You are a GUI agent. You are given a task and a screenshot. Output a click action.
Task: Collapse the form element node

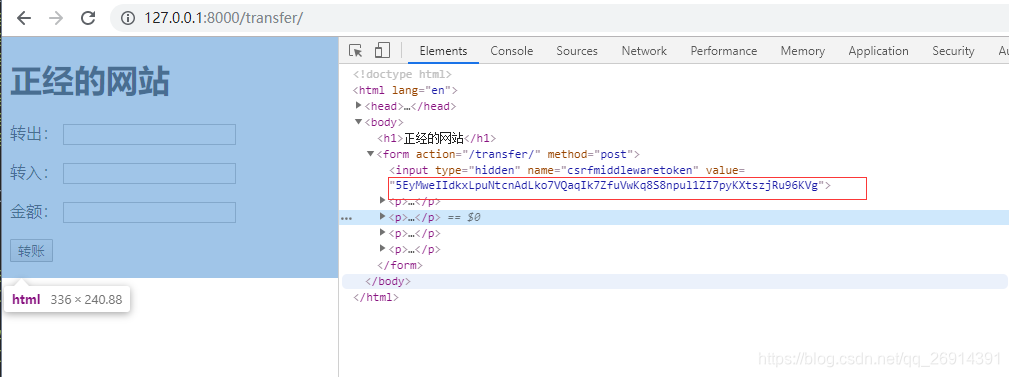(x=371, y=154)
